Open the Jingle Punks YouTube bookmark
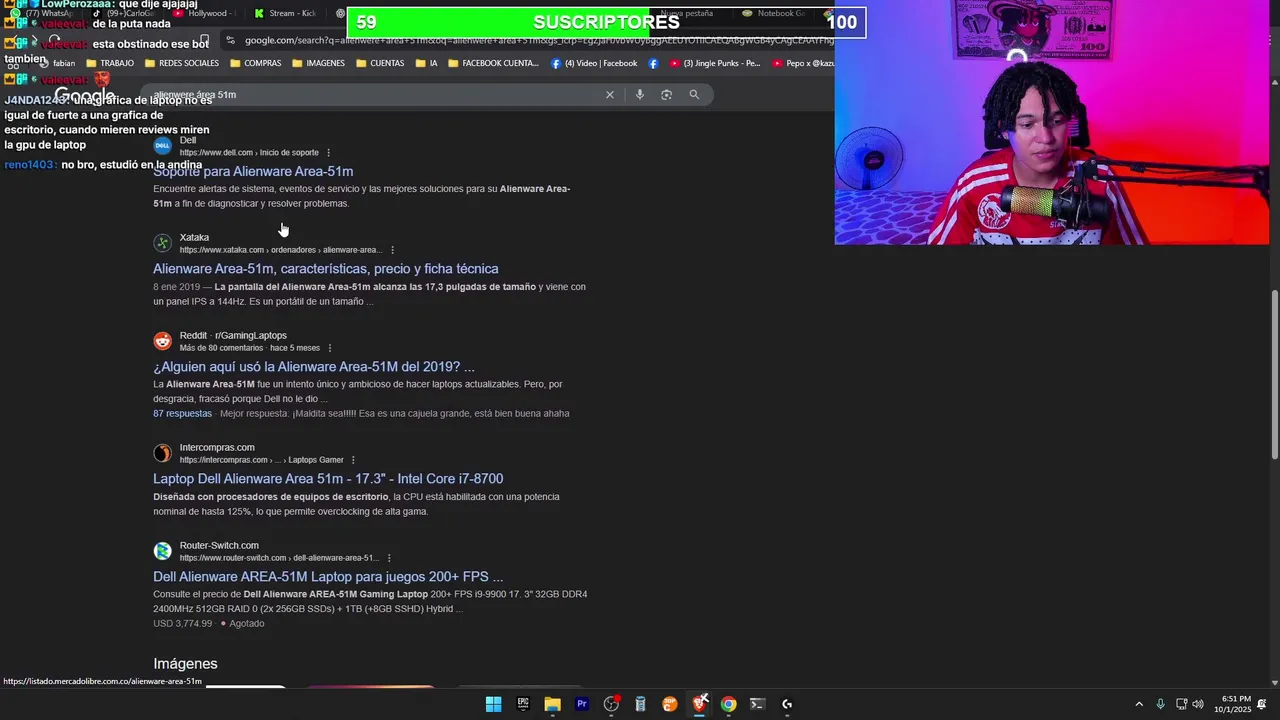 point(715,63)
